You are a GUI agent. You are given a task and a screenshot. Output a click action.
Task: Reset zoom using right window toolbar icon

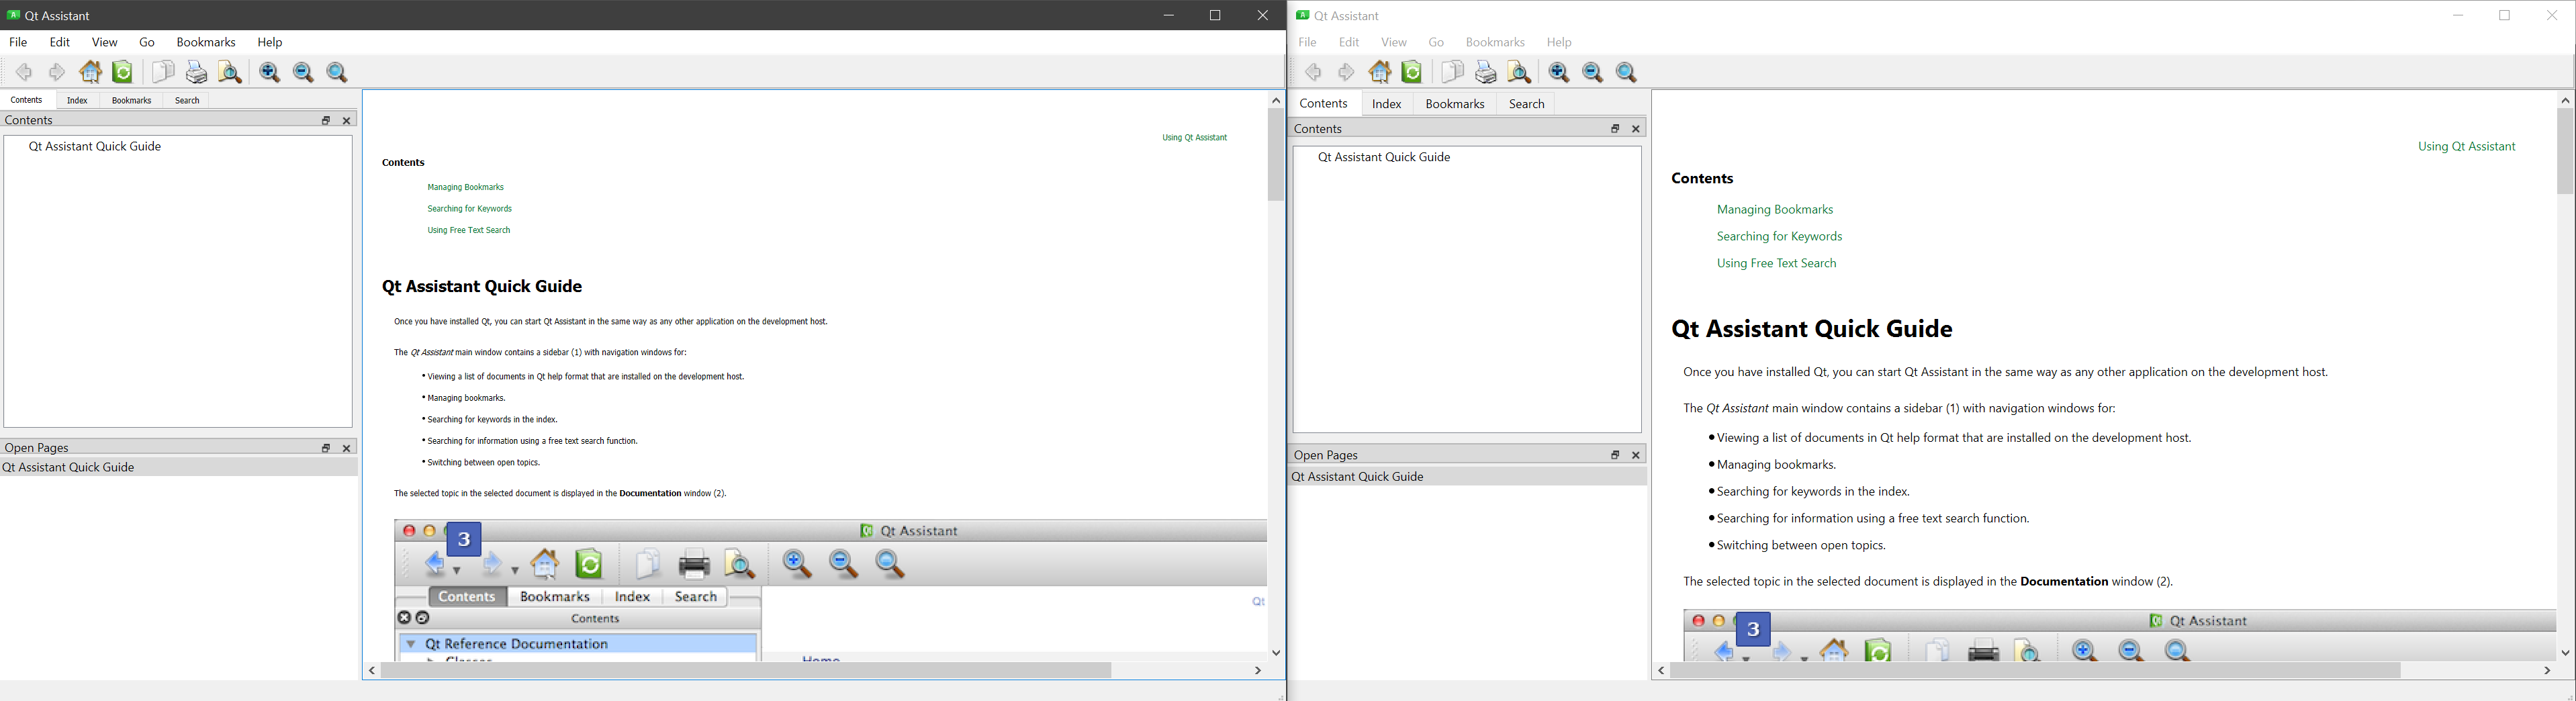click(x=1627, y=72)
